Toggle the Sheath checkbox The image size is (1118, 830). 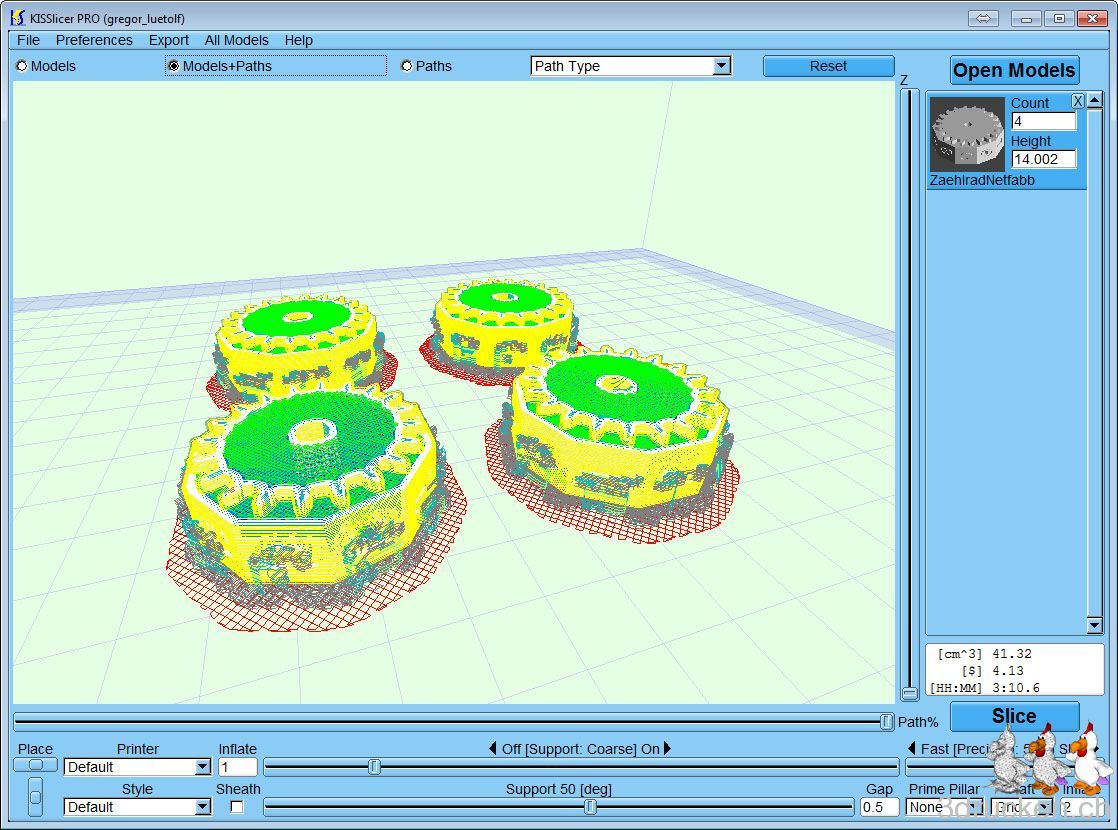click(237, 807)
